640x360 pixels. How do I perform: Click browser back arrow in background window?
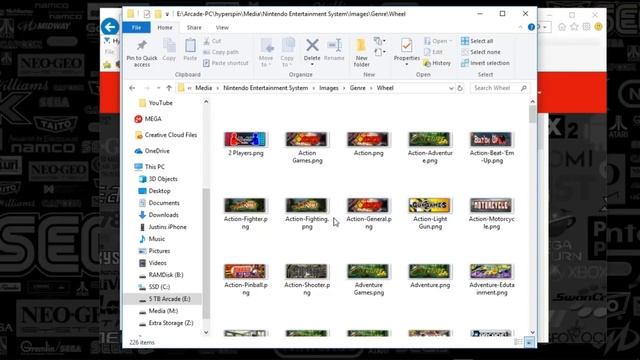pos(110,27)
